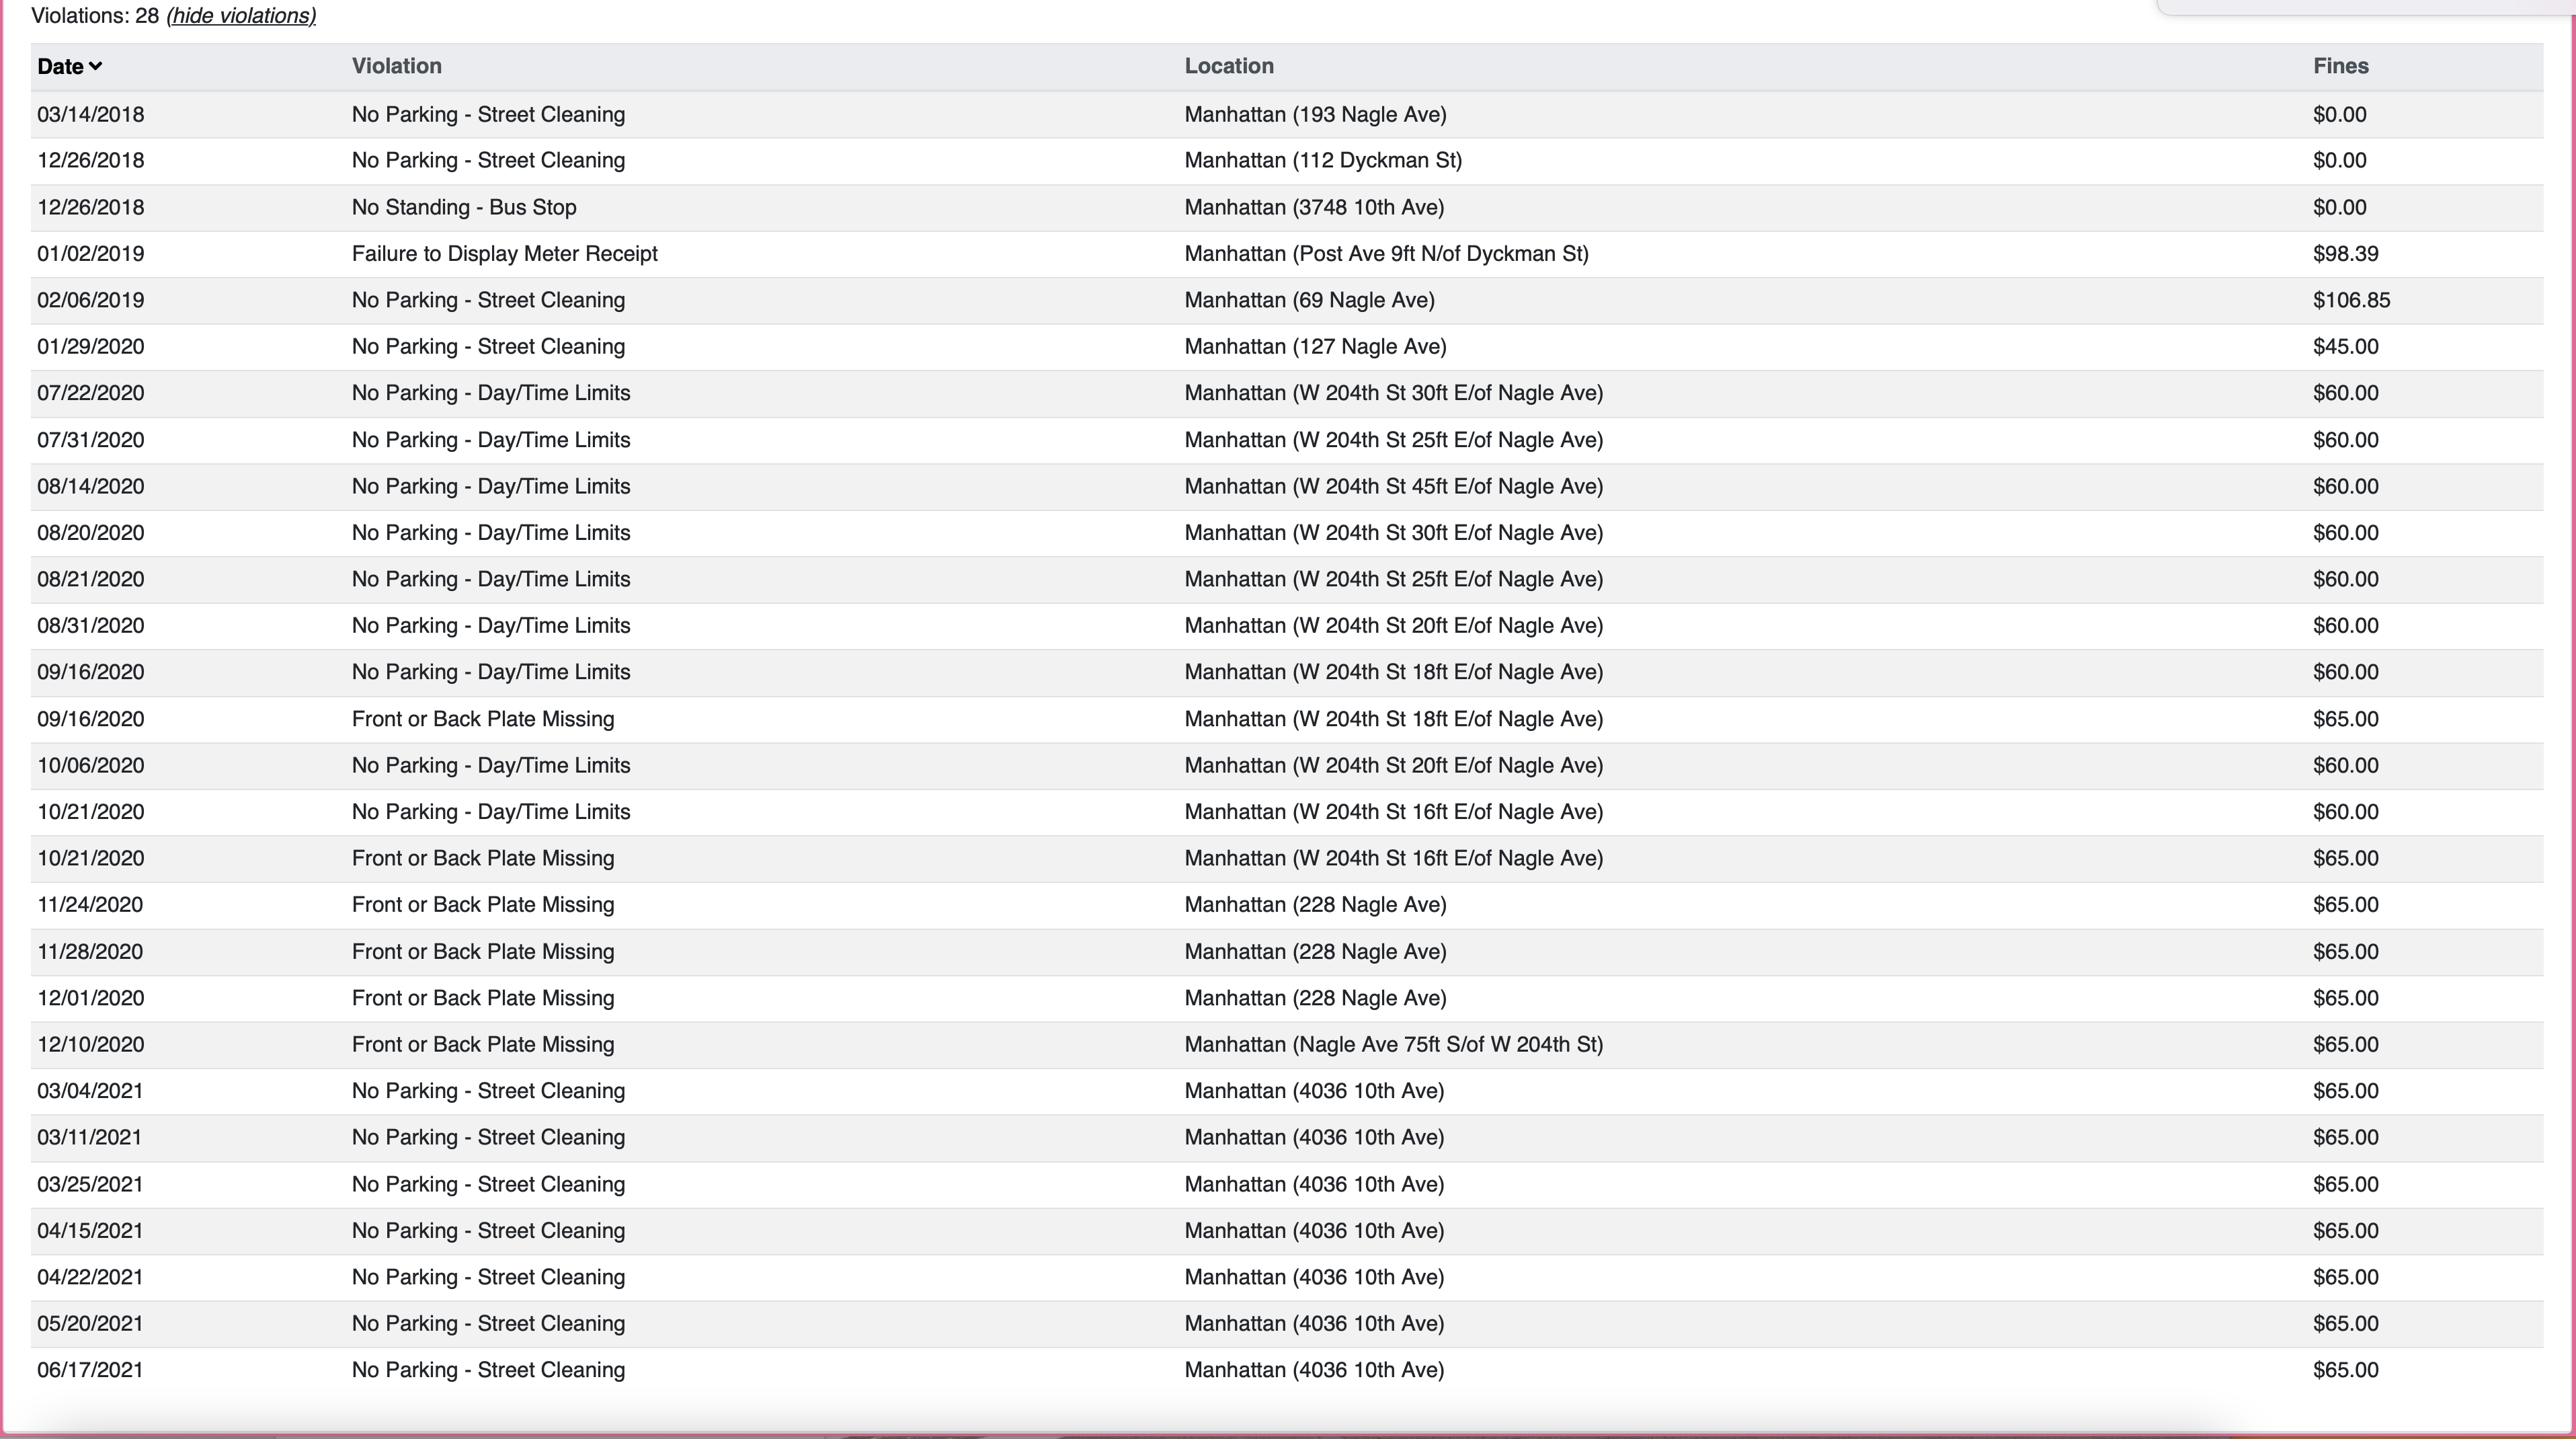Select the 01/29/2020 date cell

tap(90, 347)
